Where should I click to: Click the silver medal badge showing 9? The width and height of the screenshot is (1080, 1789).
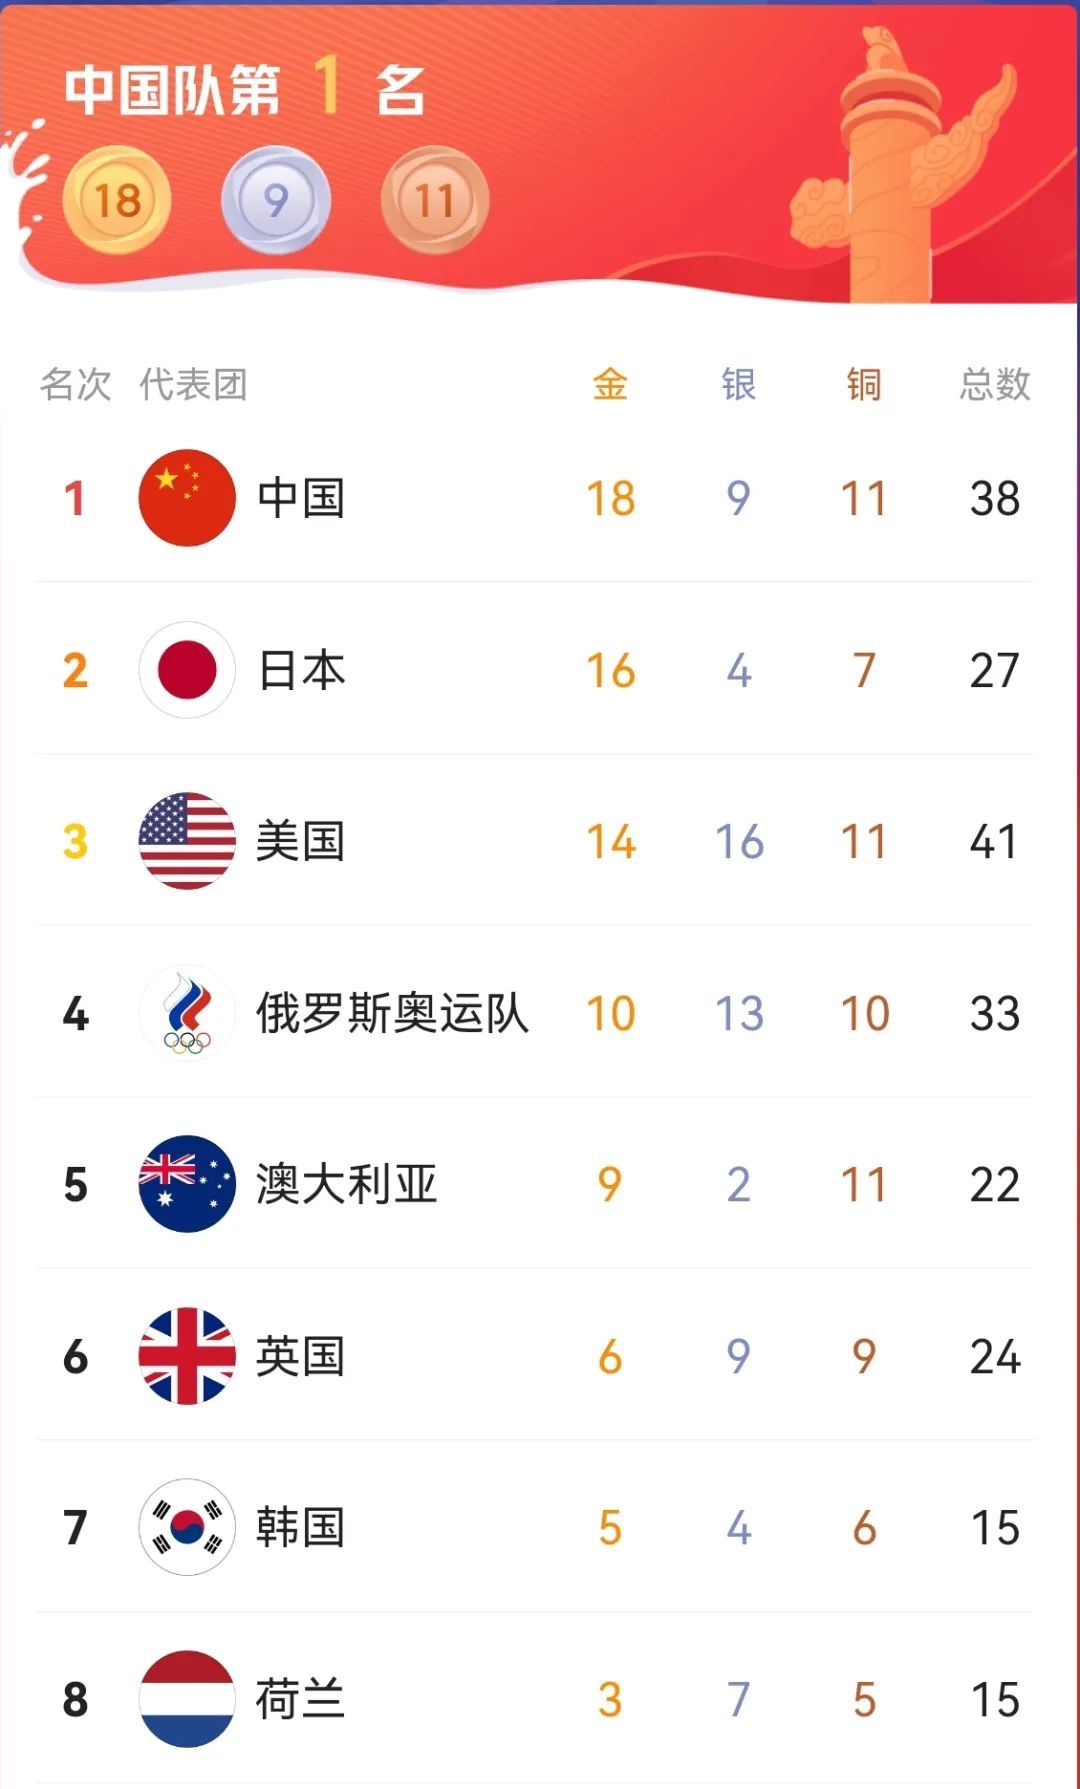click(x=276, y=200)
